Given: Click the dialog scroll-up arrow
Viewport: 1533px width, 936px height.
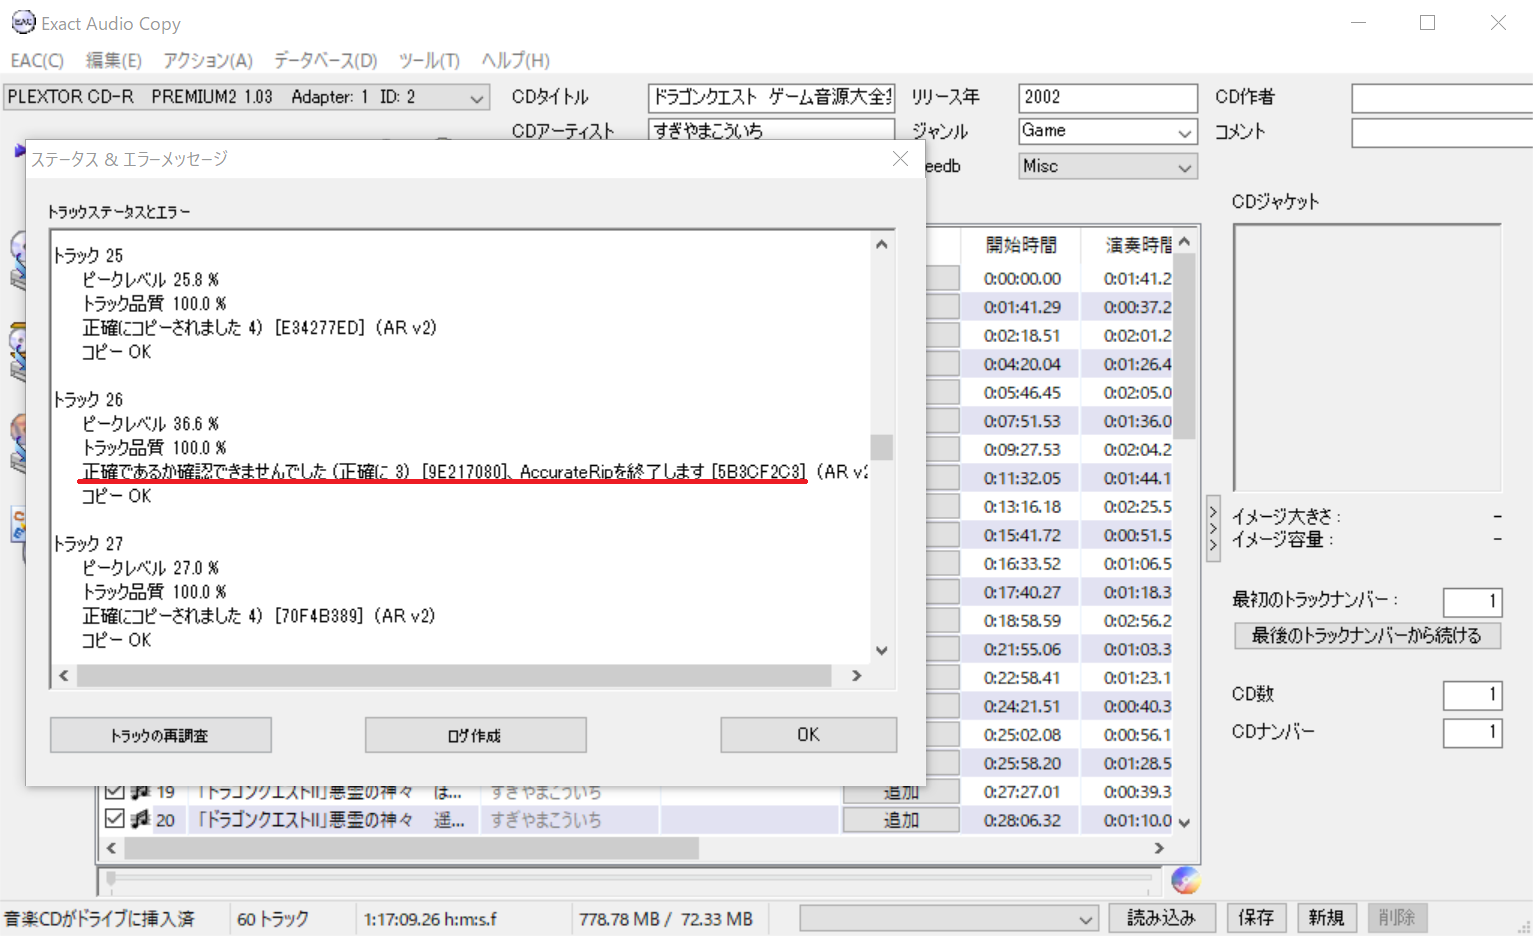Looking at the screenshot, I should click(881, 244).
